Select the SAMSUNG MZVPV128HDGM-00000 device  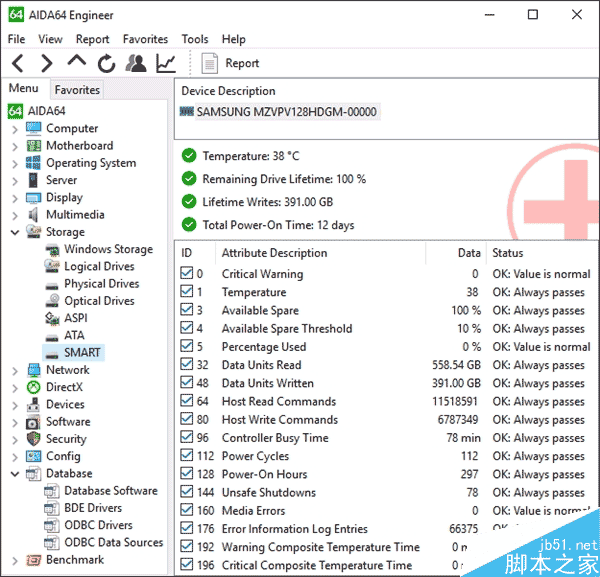point(286,112)
